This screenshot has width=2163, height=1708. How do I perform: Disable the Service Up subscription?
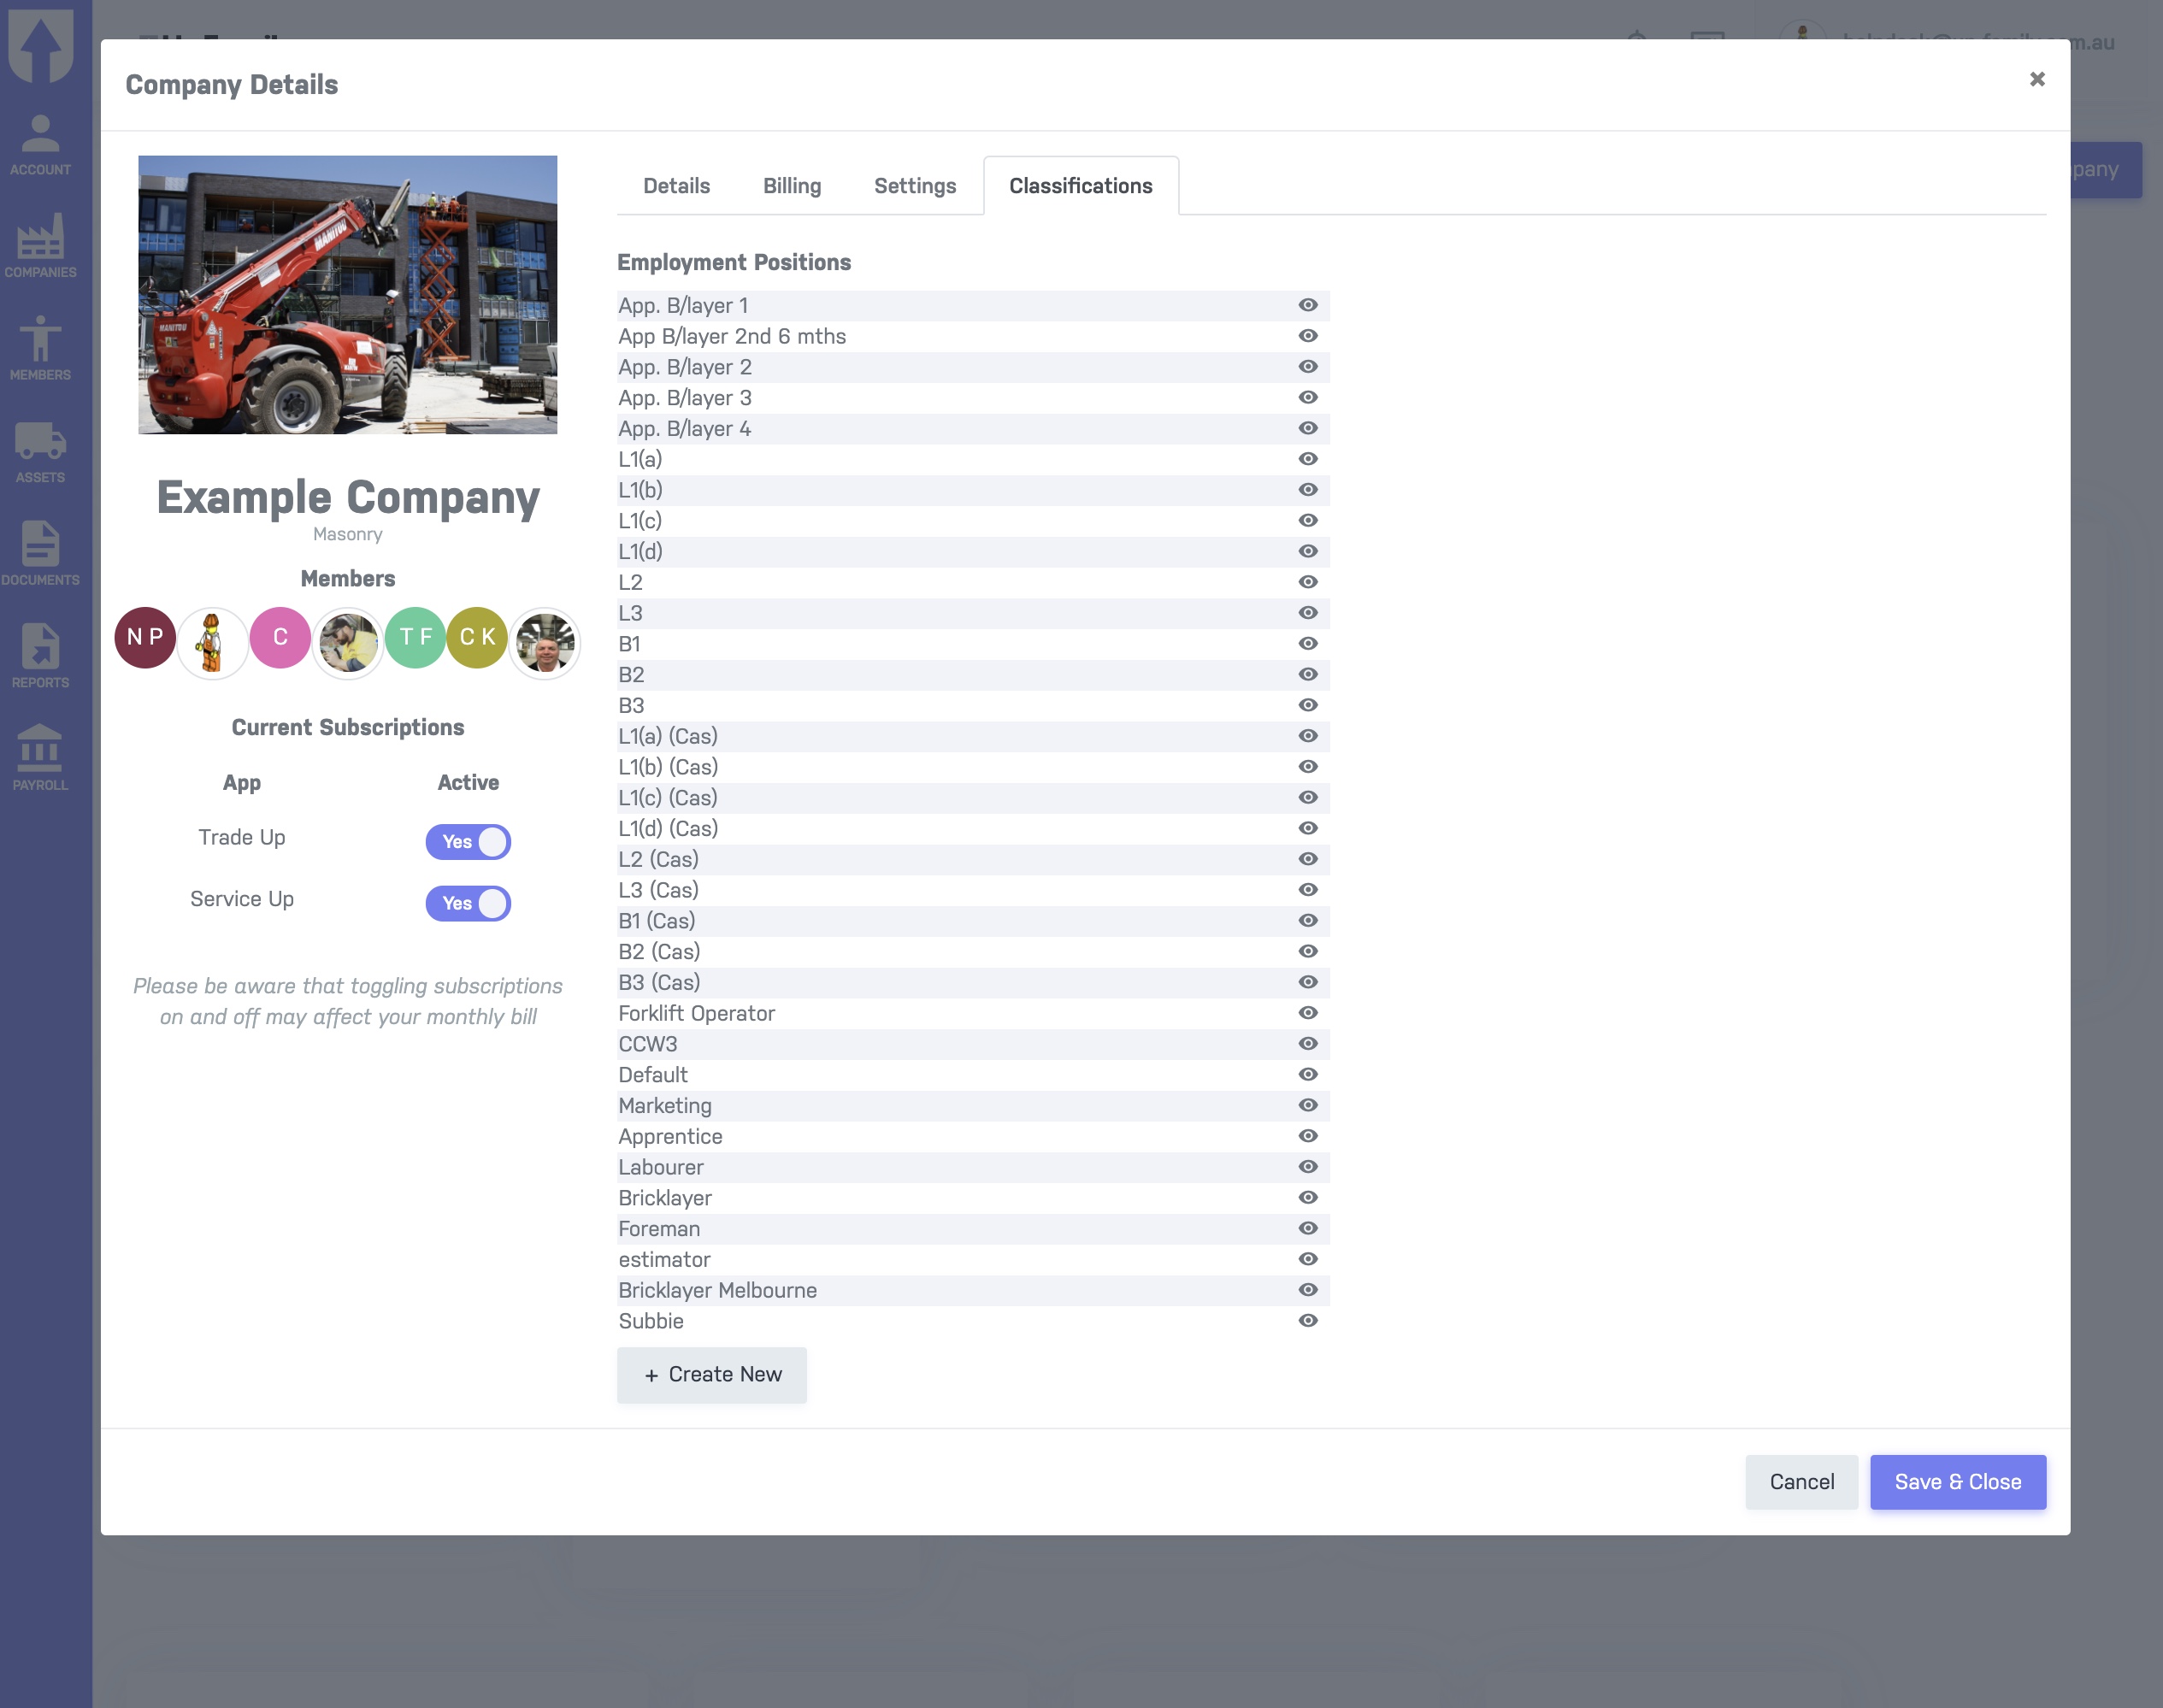[468, 903]
